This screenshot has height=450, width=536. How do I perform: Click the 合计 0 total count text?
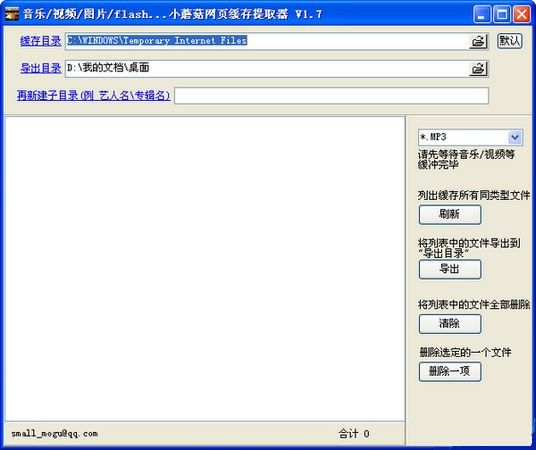click(x=354, y=434)
